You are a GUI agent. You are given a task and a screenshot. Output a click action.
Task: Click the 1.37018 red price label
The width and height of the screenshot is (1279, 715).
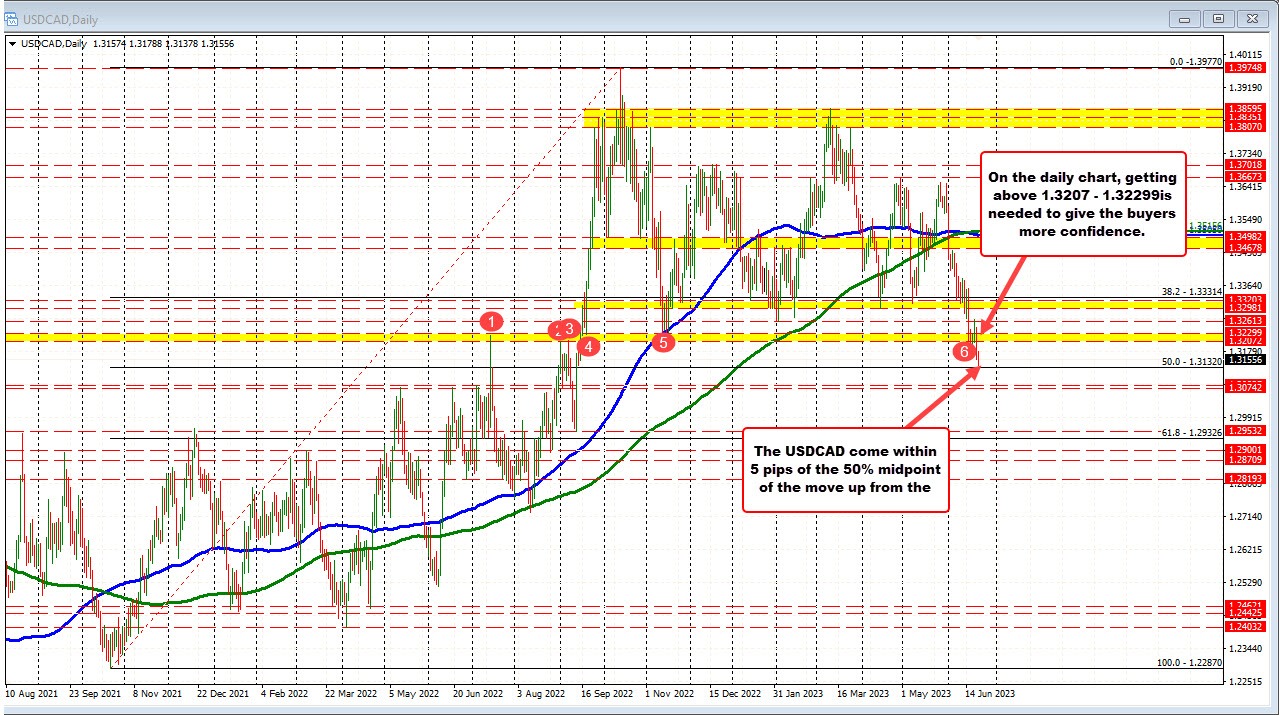pos(1248,164)
